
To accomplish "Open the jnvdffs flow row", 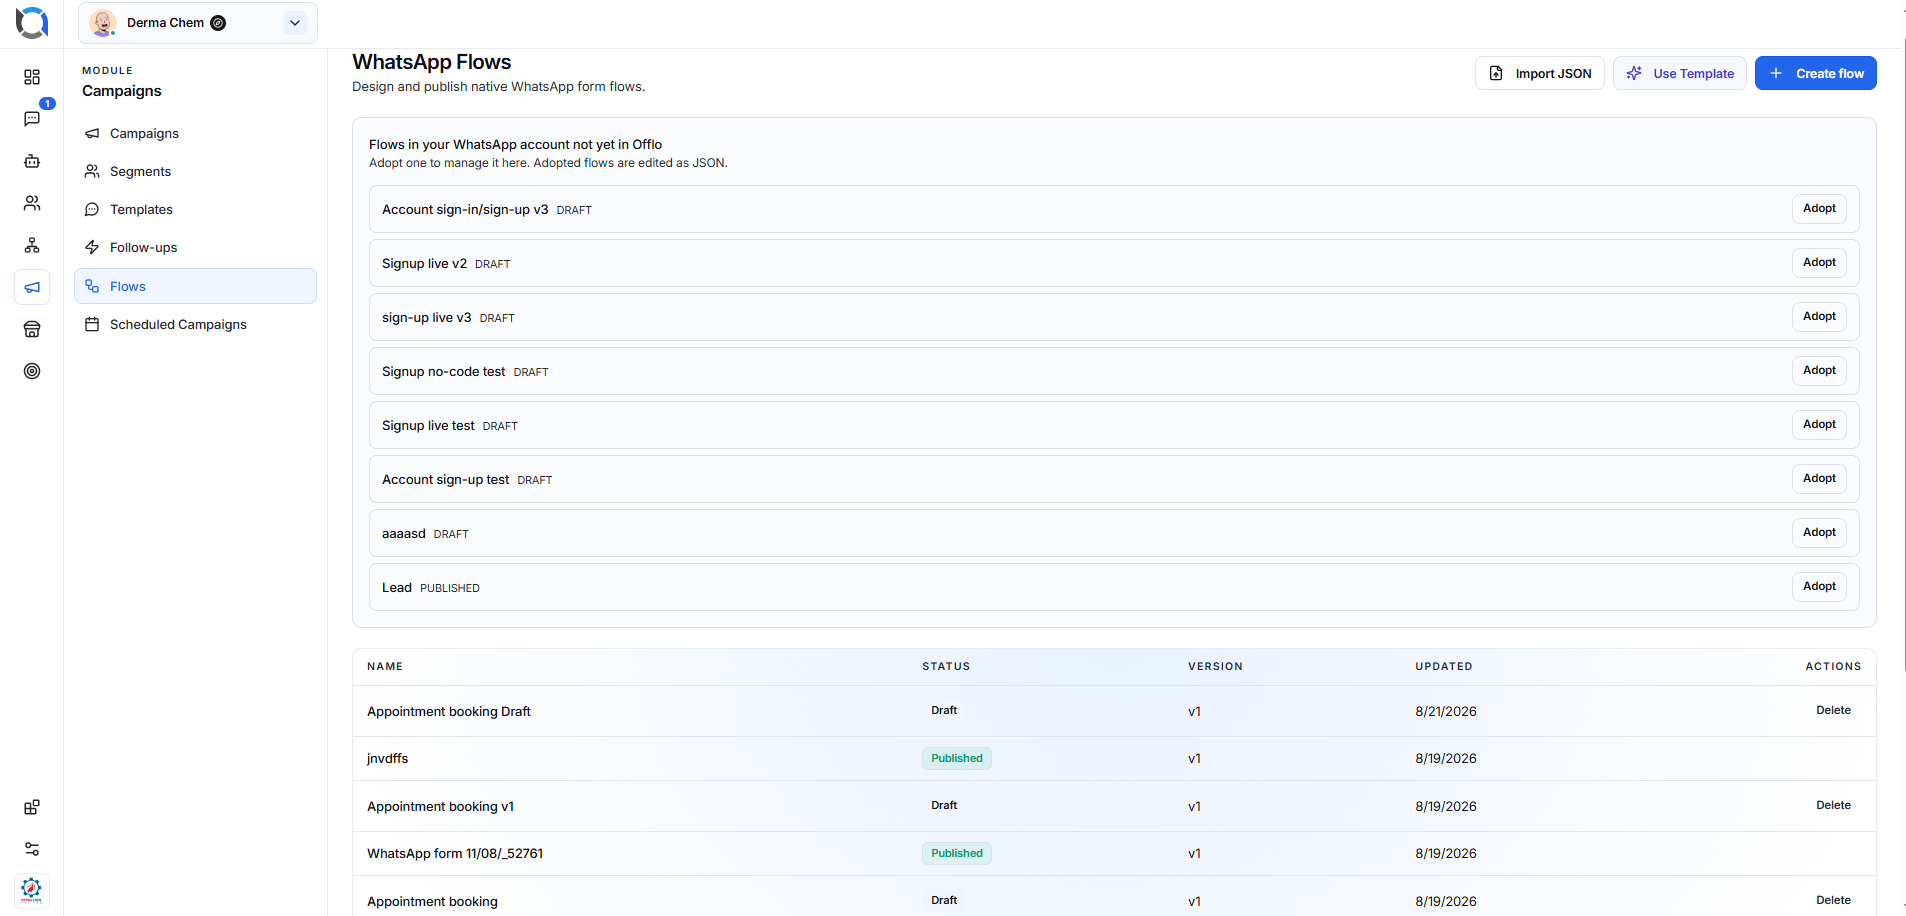I will pyautogui.click(x=1114, y=759).
